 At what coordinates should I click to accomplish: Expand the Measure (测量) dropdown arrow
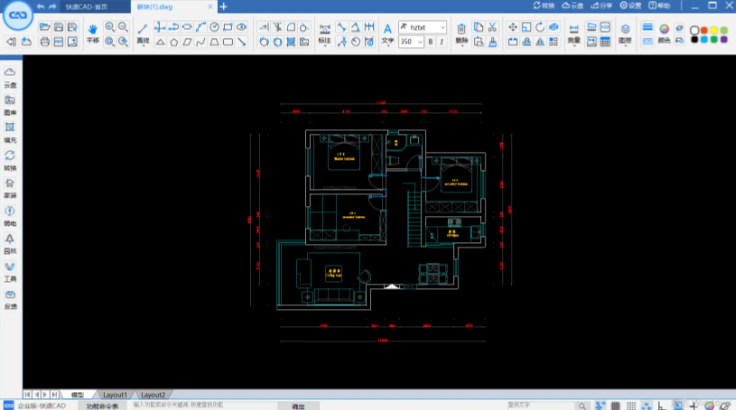pyautogui.click(x=573, y=47)
